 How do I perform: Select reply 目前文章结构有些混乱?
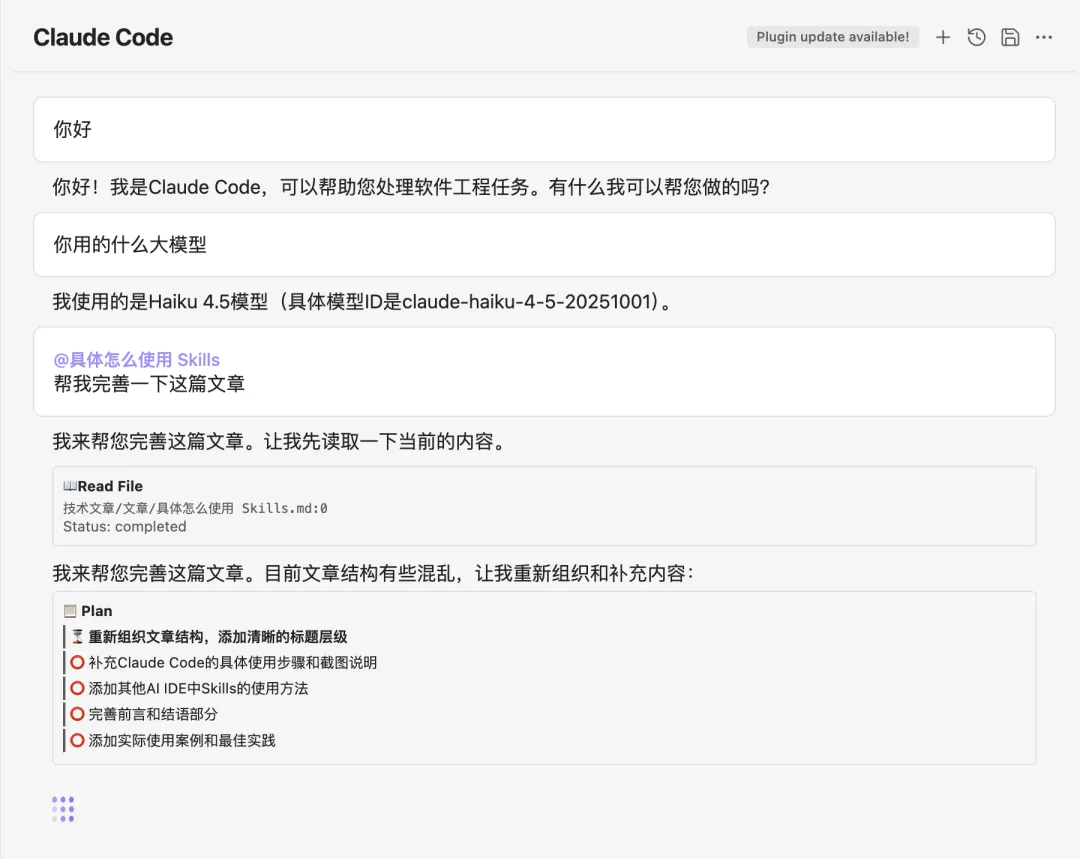pos(373,573)
